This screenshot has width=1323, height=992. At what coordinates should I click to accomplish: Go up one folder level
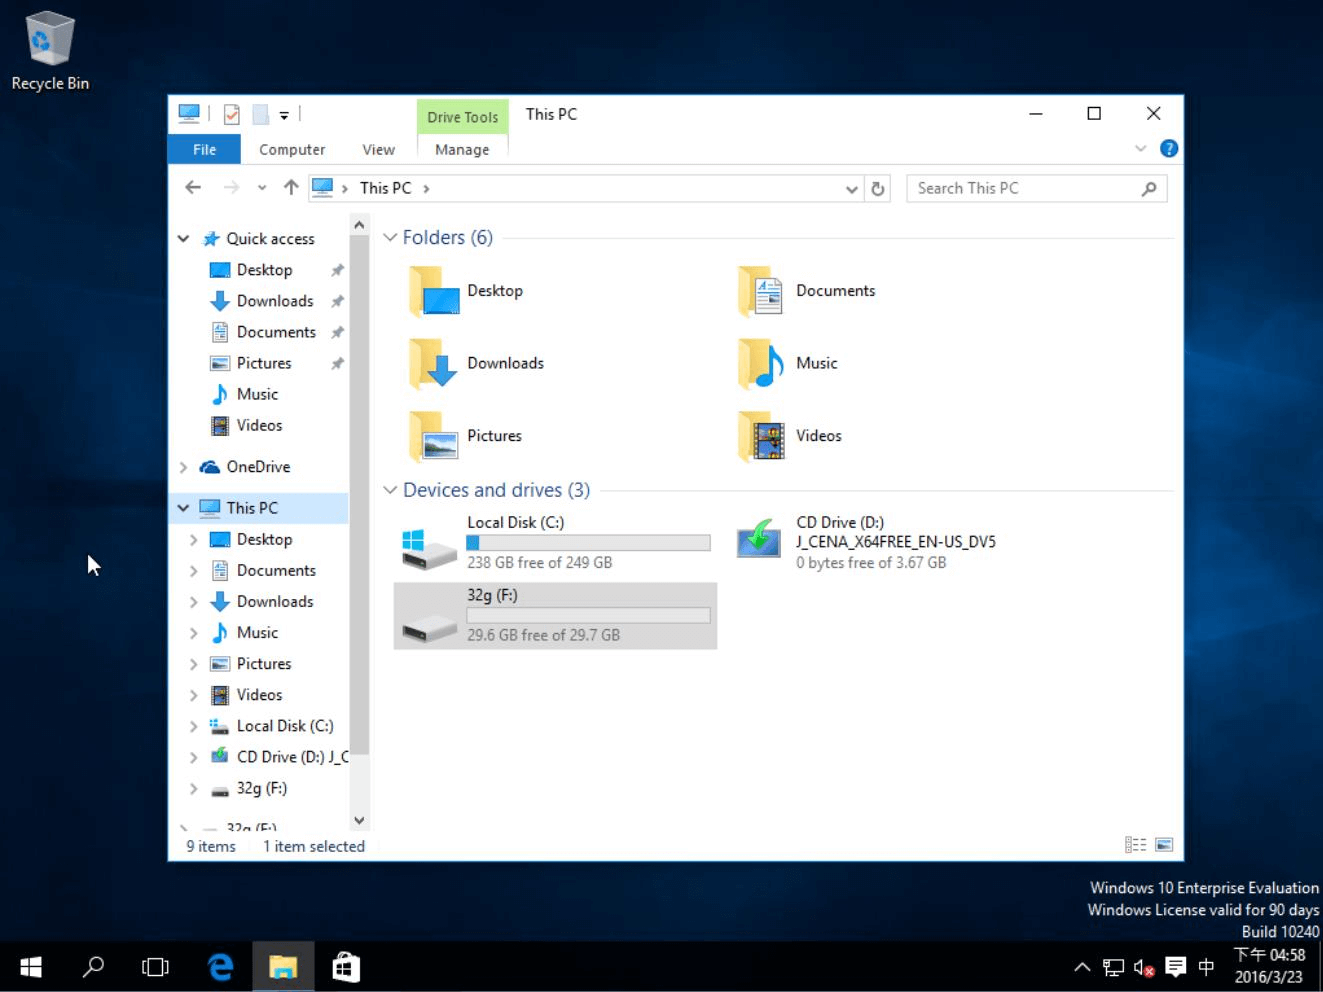(x=291, y=188)
